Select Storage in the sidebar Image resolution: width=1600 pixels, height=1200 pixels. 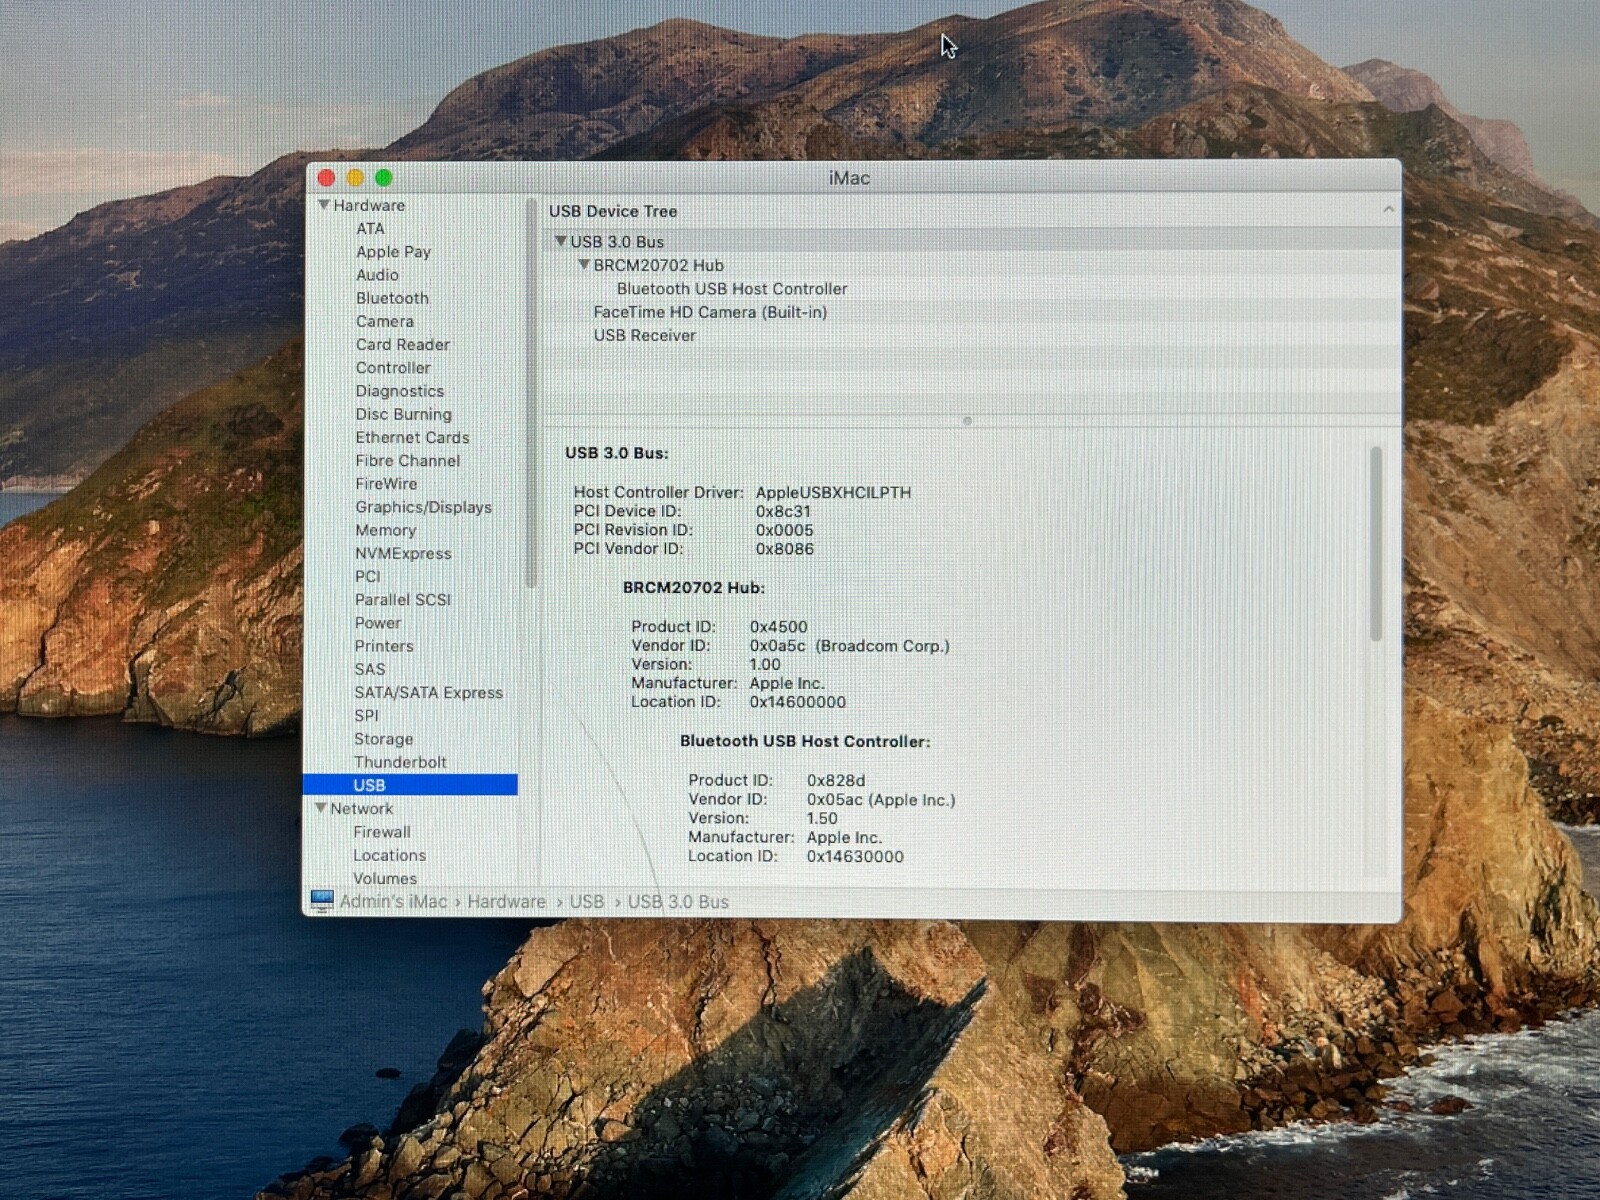[383, 739]
